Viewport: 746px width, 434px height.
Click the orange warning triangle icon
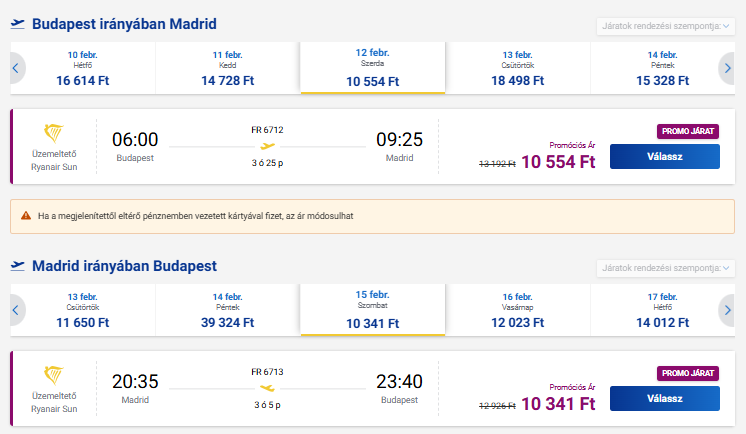[26, 216]
